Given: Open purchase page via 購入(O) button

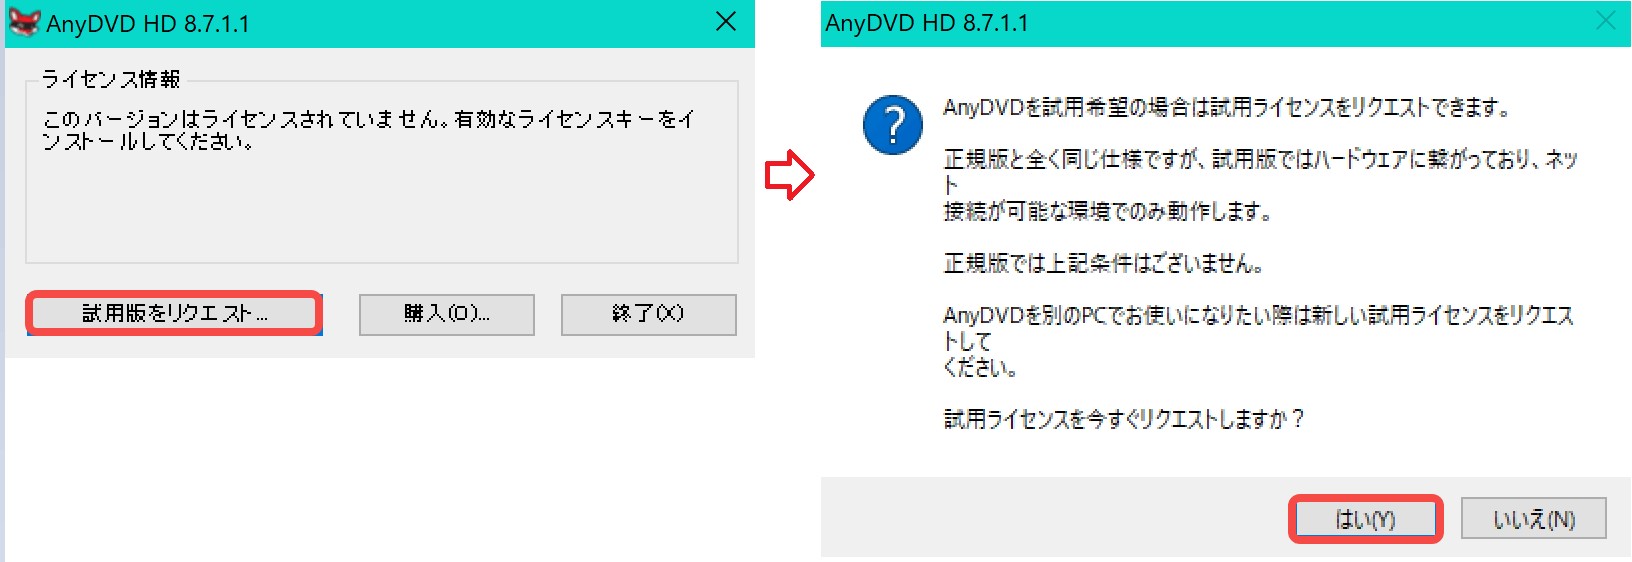Looking at the screenshot, I should click(x=447, y=314).
